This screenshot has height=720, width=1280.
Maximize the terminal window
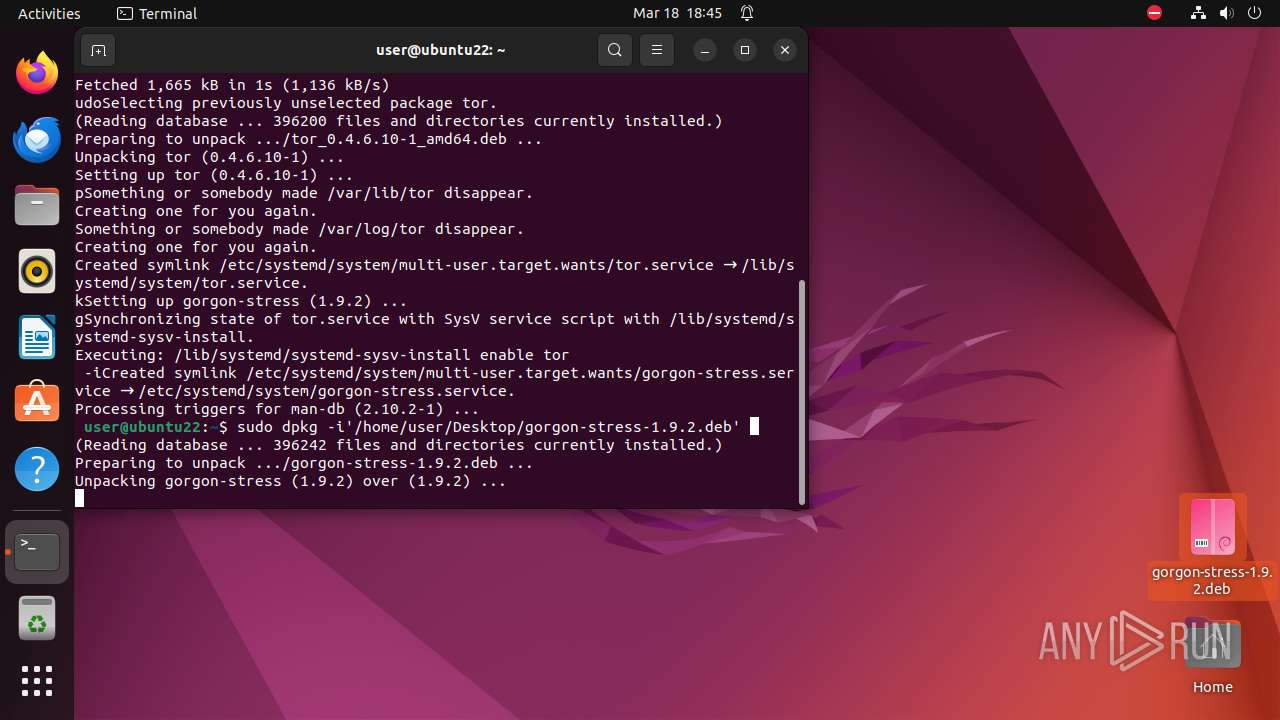(745, 50)
